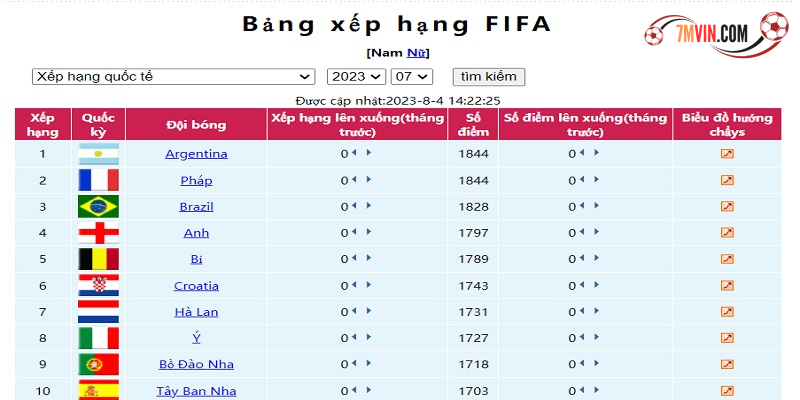
Task: Open the year 2023 dropdown
Action: click(x=356, y=77)
